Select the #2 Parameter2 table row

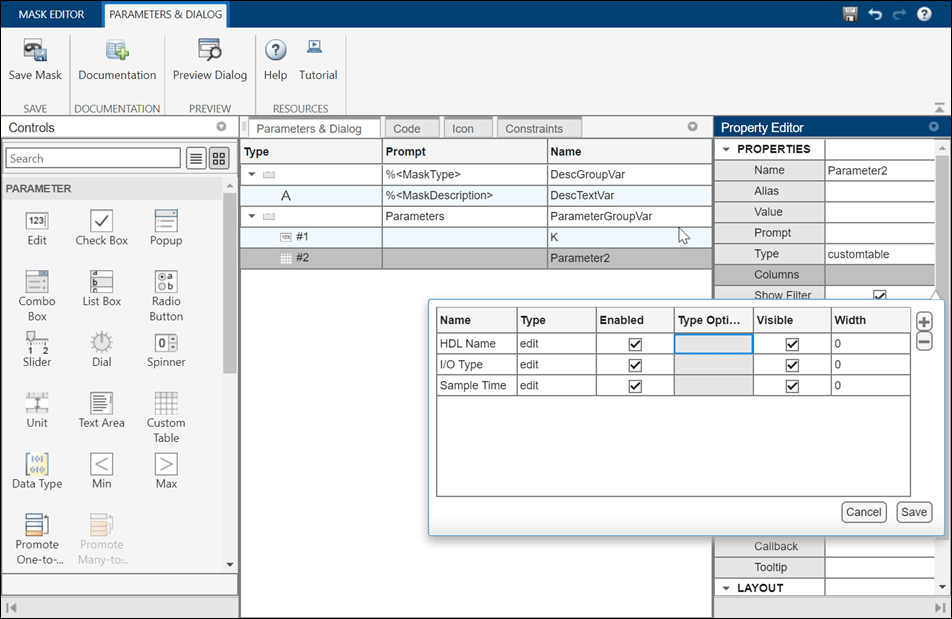tap(476, 258)
